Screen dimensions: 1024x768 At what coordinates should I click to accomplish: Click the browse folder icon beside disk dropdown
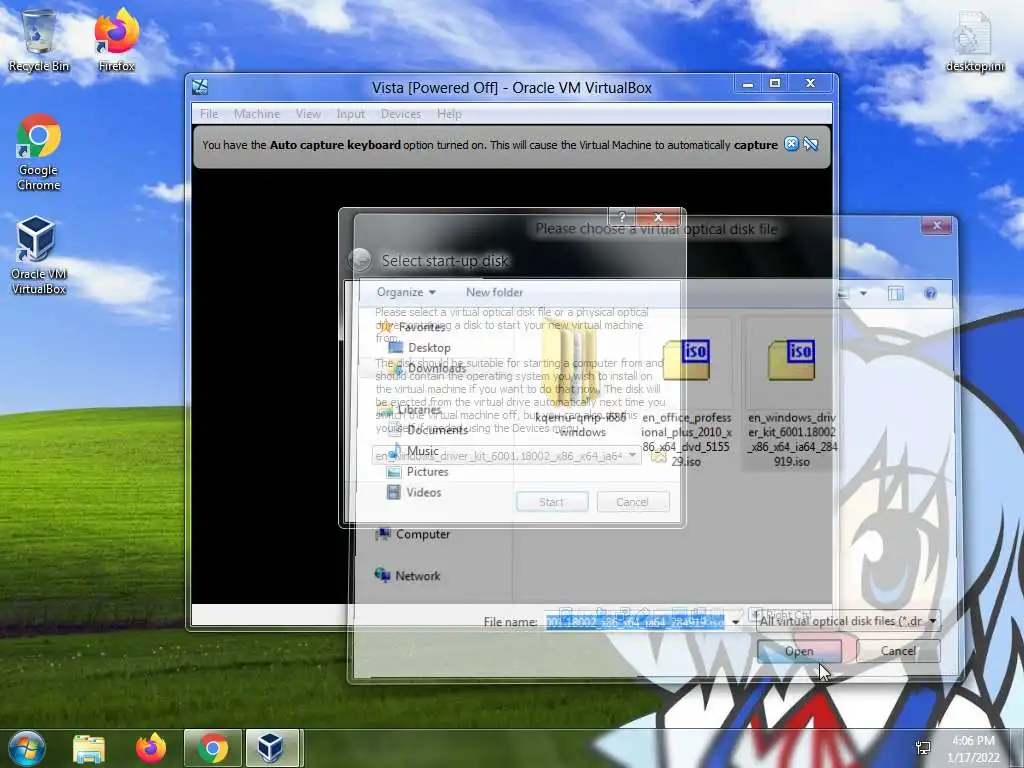(659, 456)
